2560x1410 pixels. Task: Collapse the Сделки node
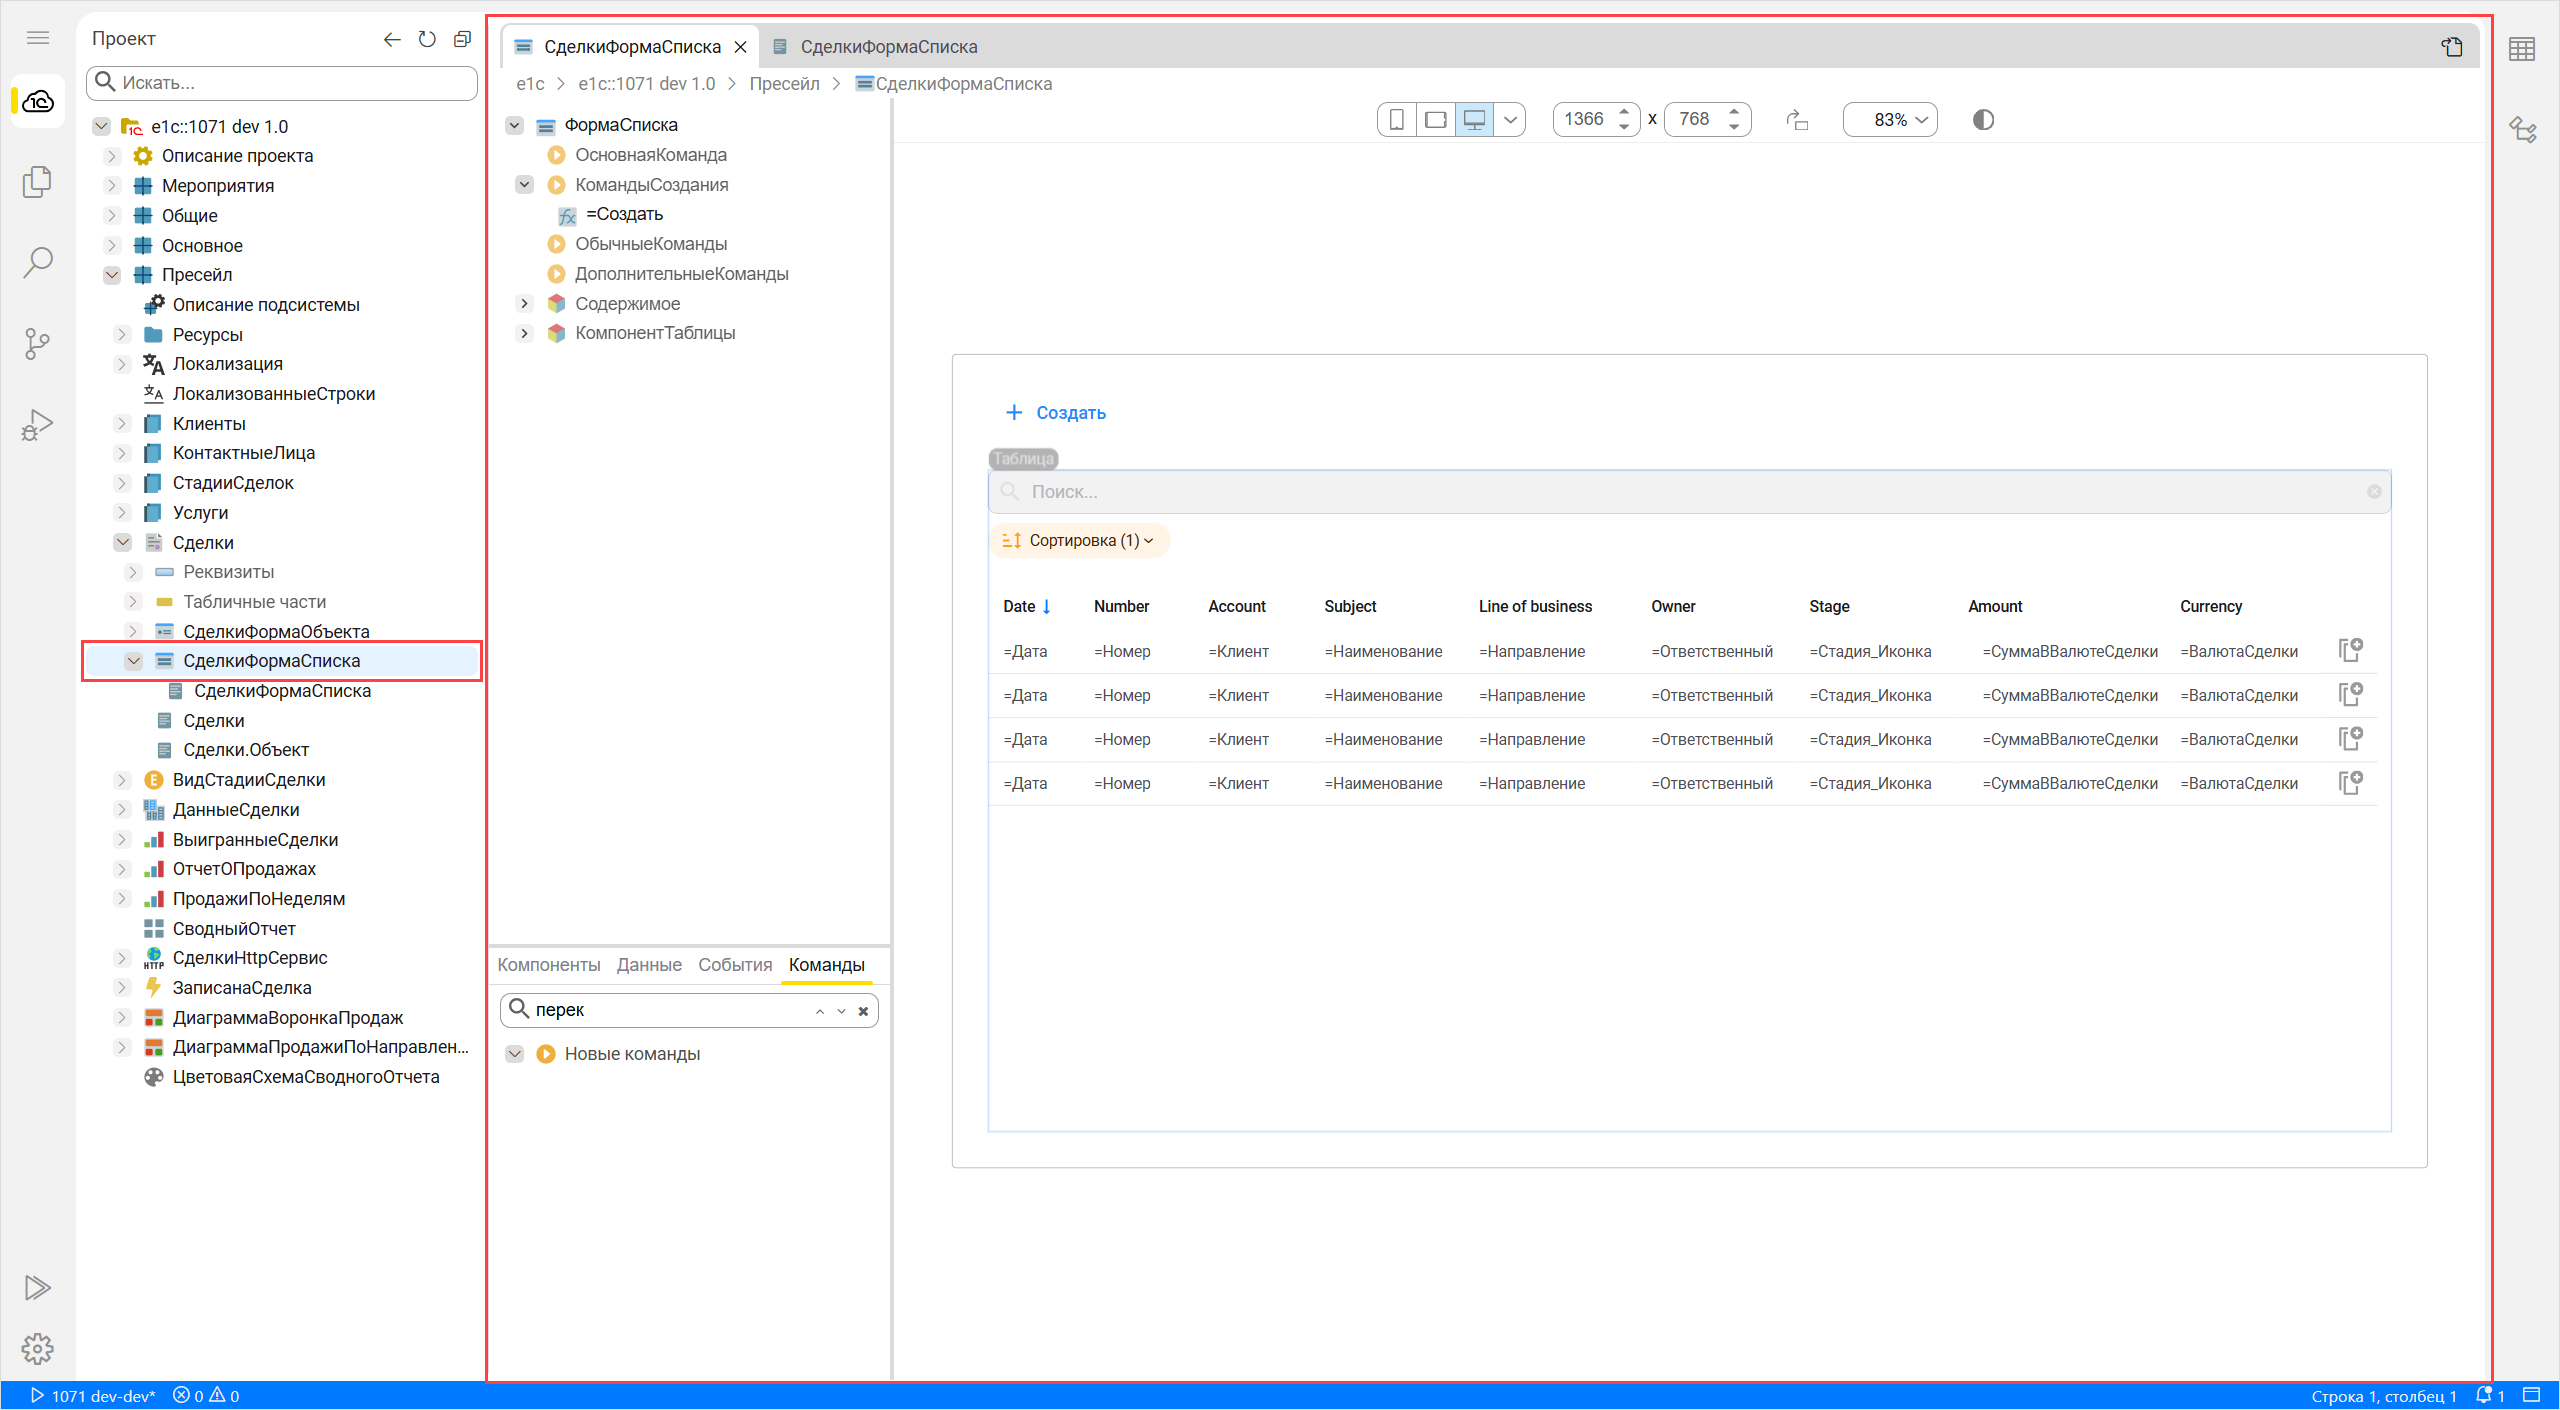[122, 543]
